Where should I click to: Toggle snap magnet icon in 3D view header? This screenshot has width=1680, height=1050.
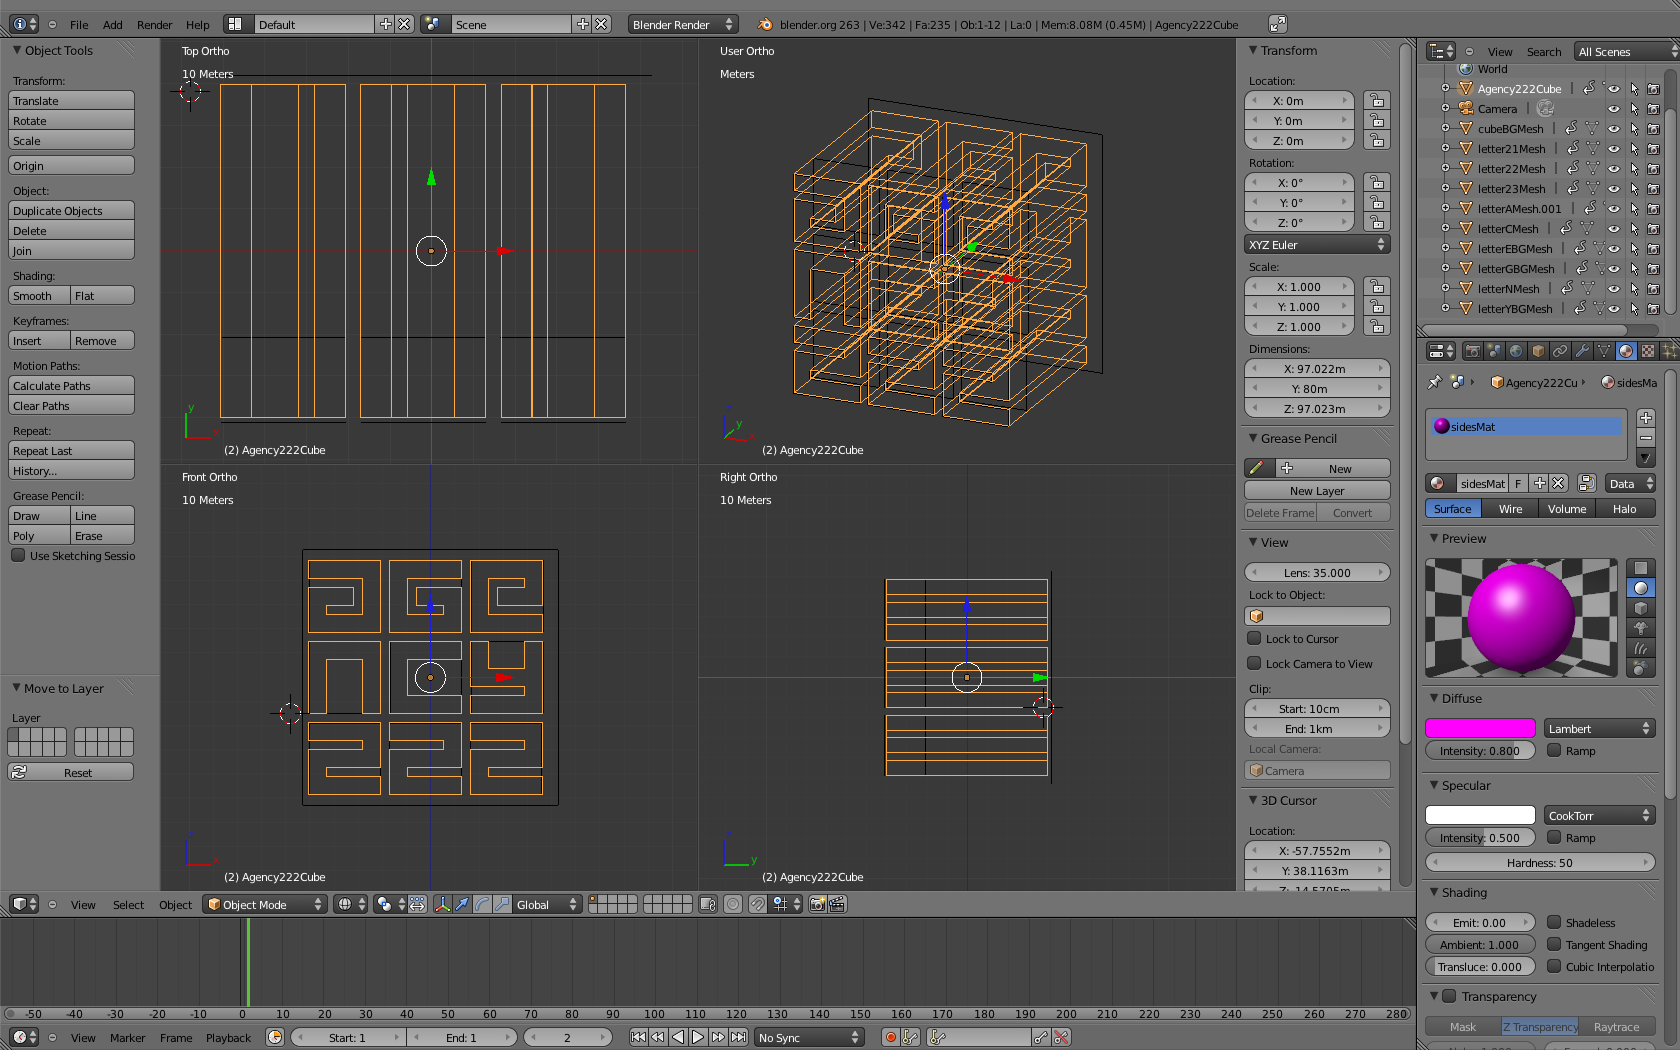pyautogui.click(x=758, y=904)
